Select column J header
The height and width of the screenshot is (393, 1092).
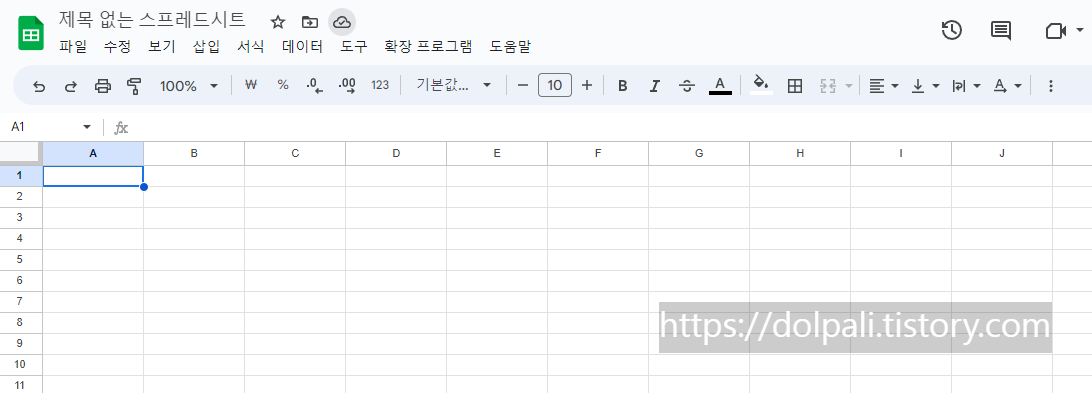point(1001,153)
